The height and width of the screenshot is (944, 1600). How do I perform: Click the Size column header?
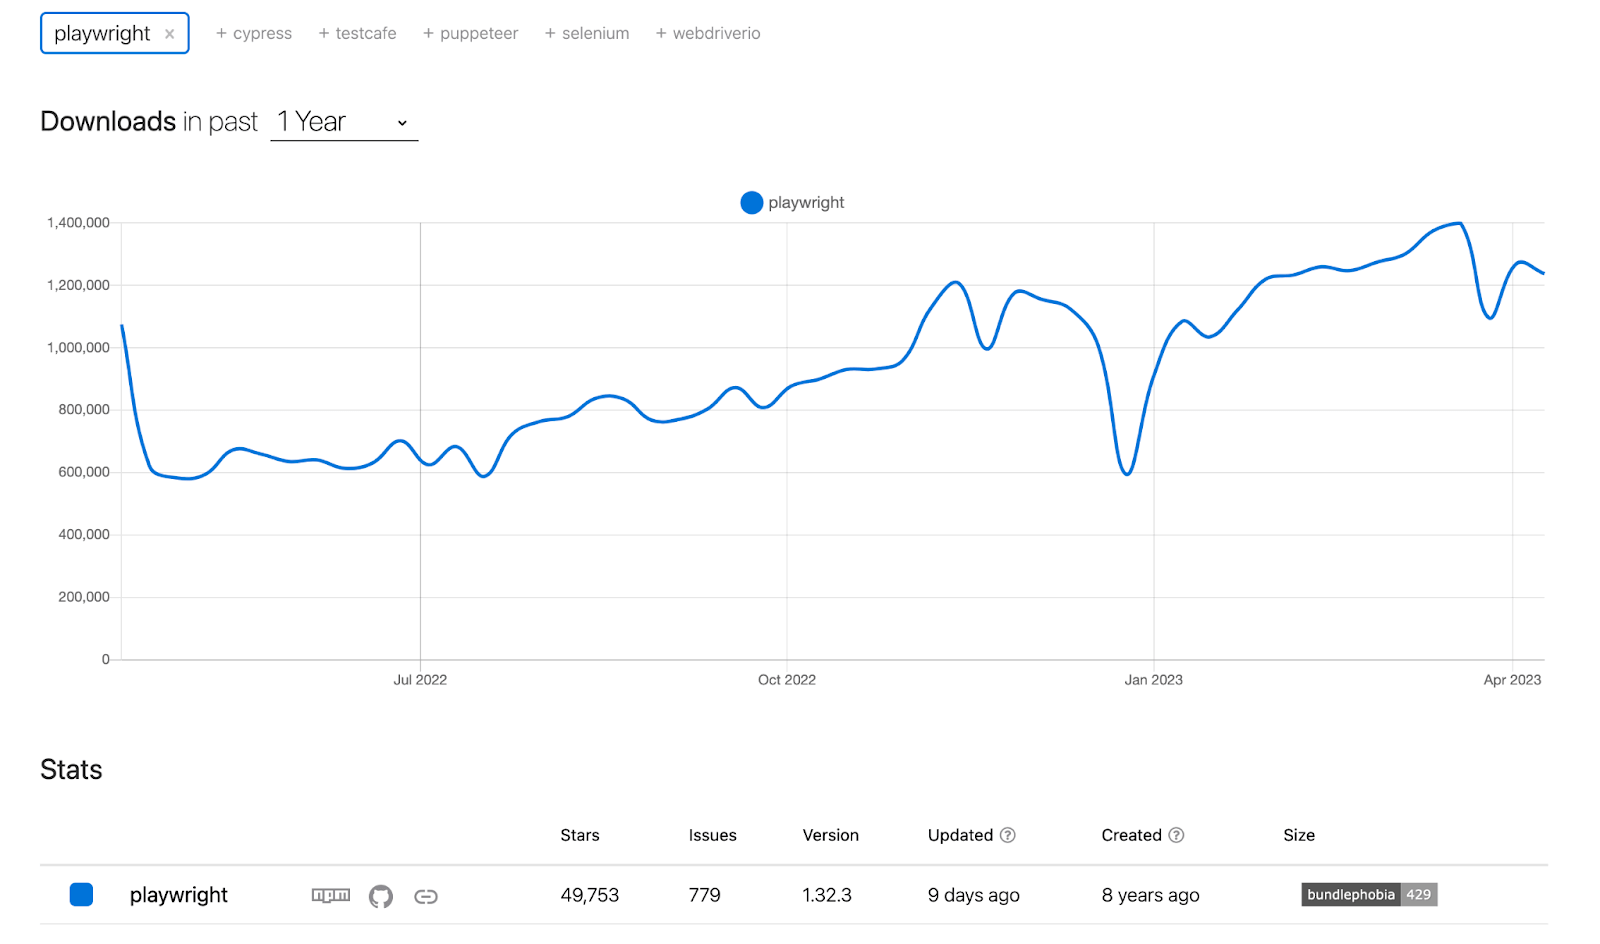1299,835
